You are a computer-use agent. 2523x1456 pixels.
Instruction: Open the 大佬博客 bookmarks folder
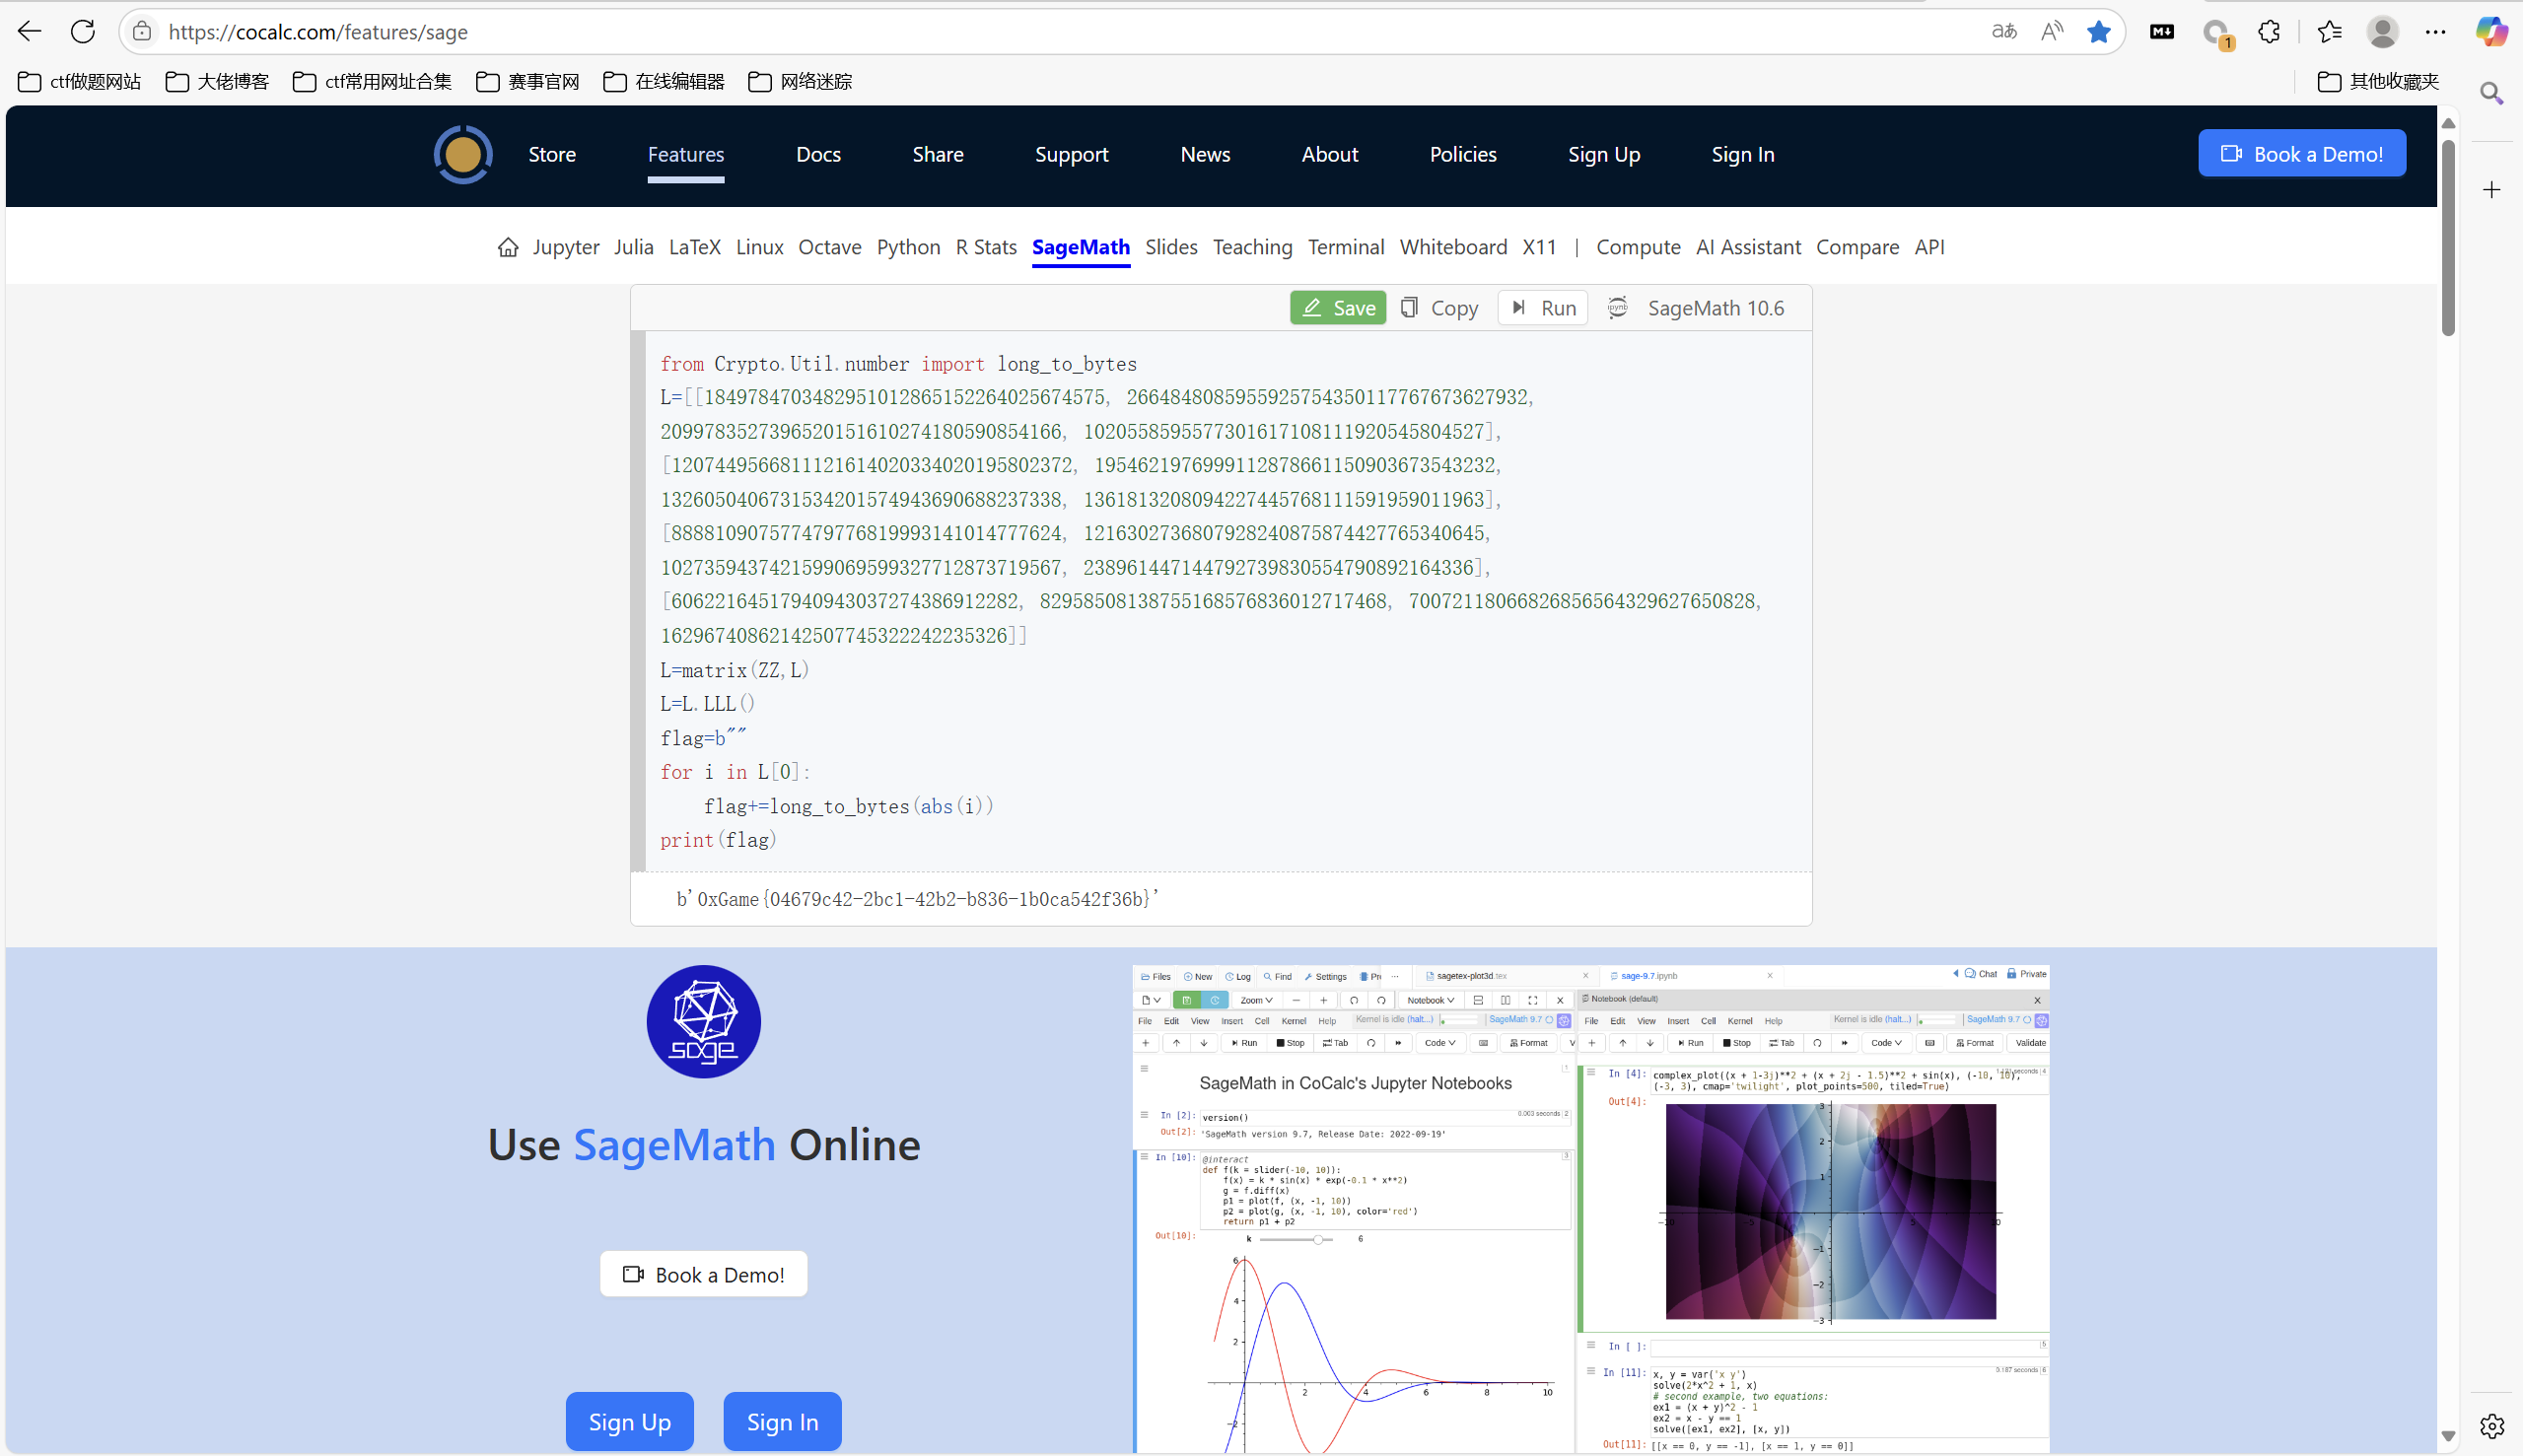point(217,81)
